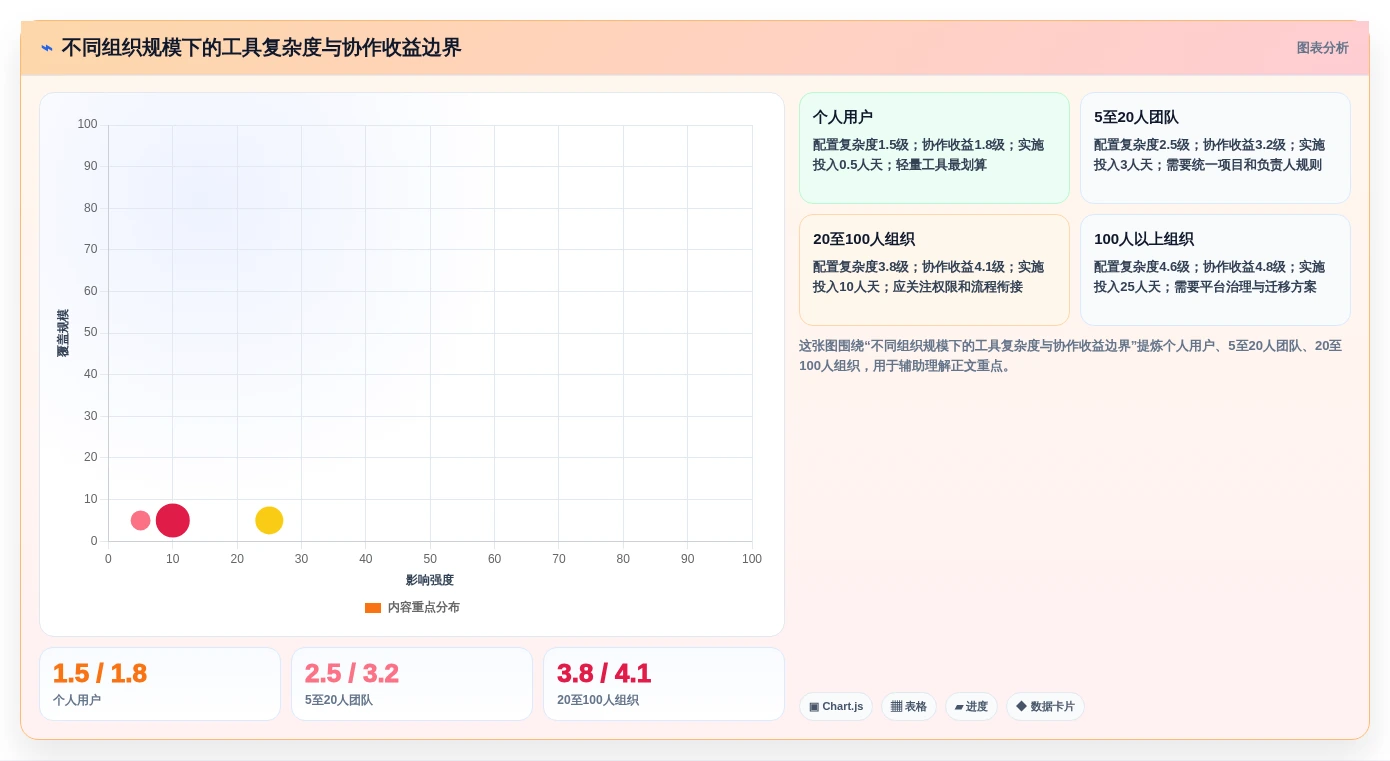Screen dimensions: 1390x761
Task: Click the 20至100人组织 label under 3.8 / 4.1
Action: [x=598, y=700]
